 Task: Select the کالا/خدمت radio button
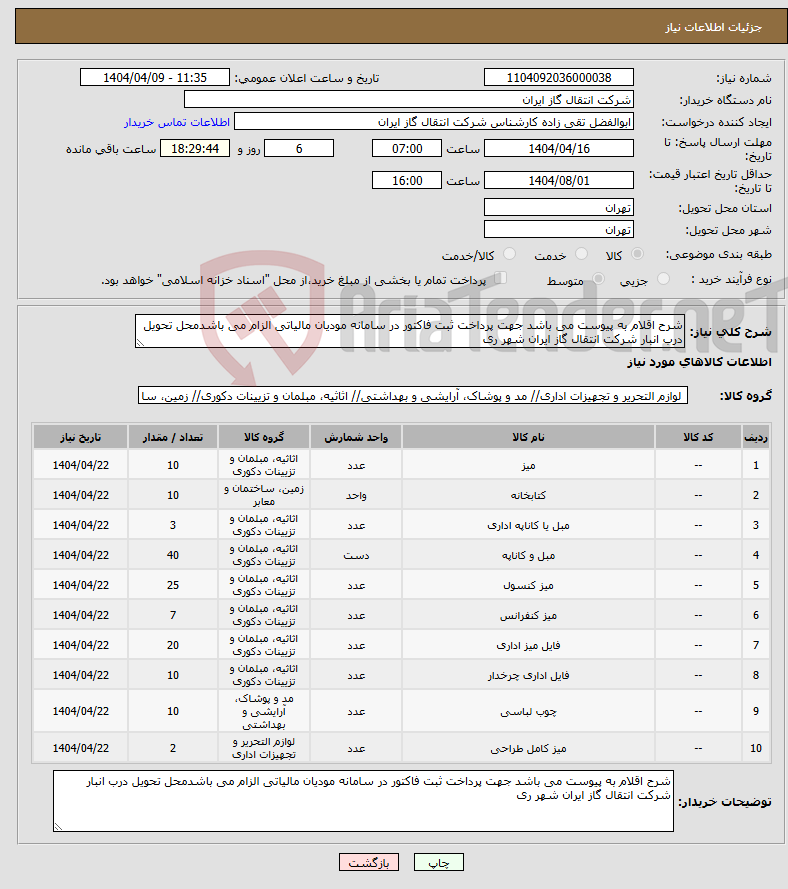pyautogui.click(x=509, y=254)
